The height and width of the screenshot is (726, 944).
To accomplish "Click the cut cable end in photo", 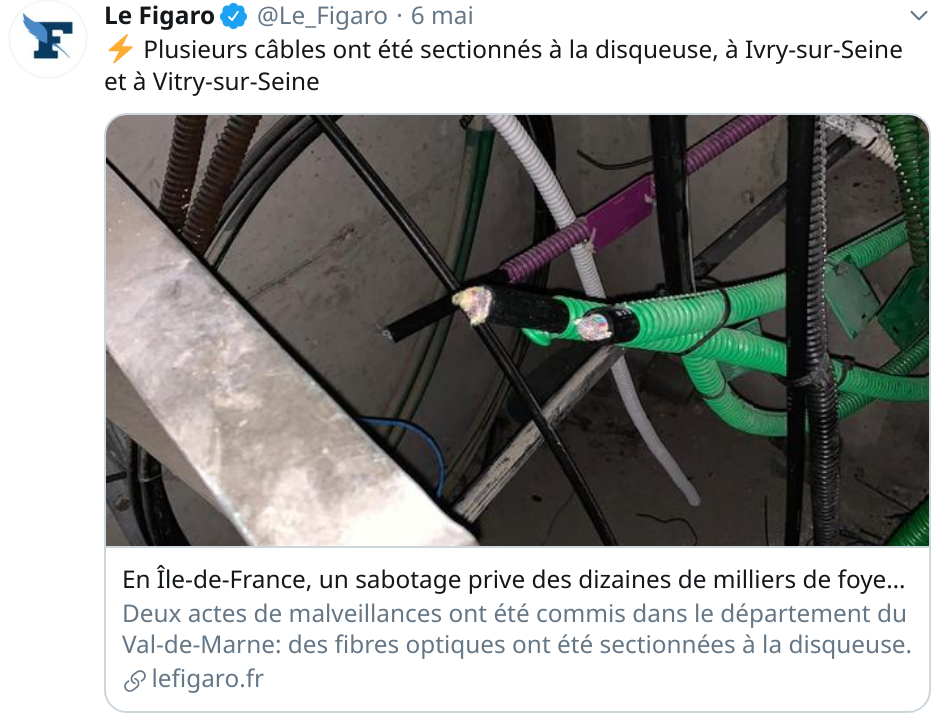I will (473, 305).
